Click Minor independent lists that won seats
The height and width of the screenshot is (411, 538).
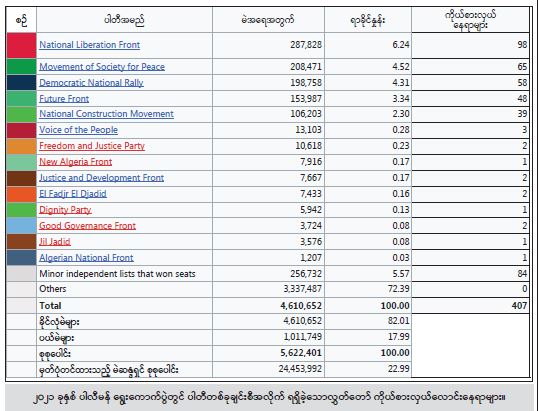(117, 274)
